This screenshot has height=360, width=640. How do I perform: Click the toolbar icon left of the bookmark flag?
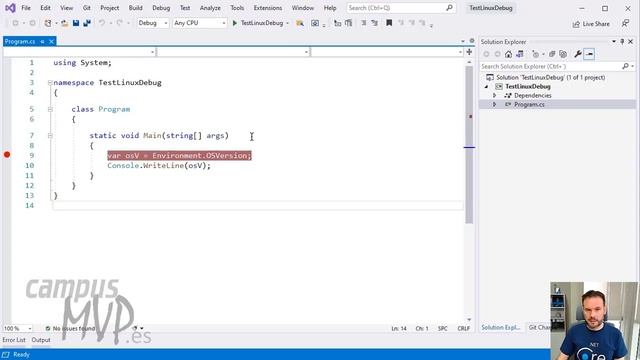point(374,23)
